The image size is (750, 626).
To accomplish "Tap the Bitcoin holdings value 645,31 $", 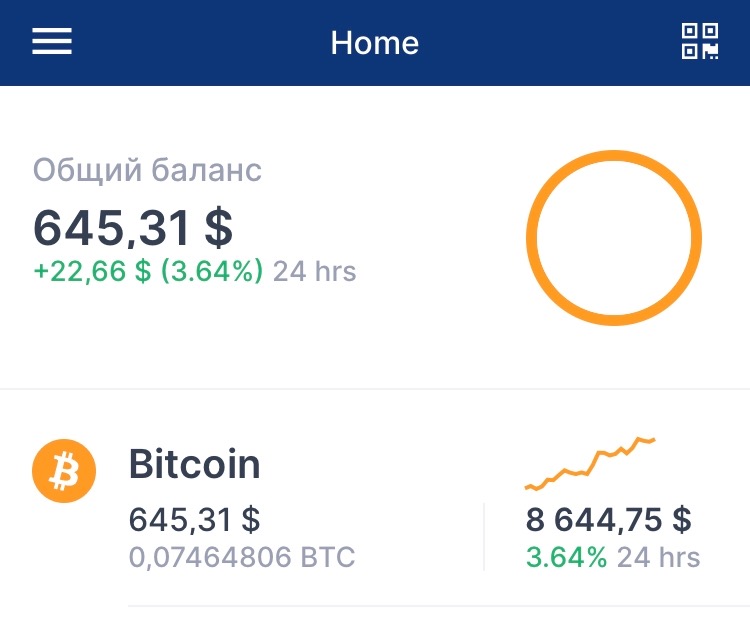I will click(195, 519).
